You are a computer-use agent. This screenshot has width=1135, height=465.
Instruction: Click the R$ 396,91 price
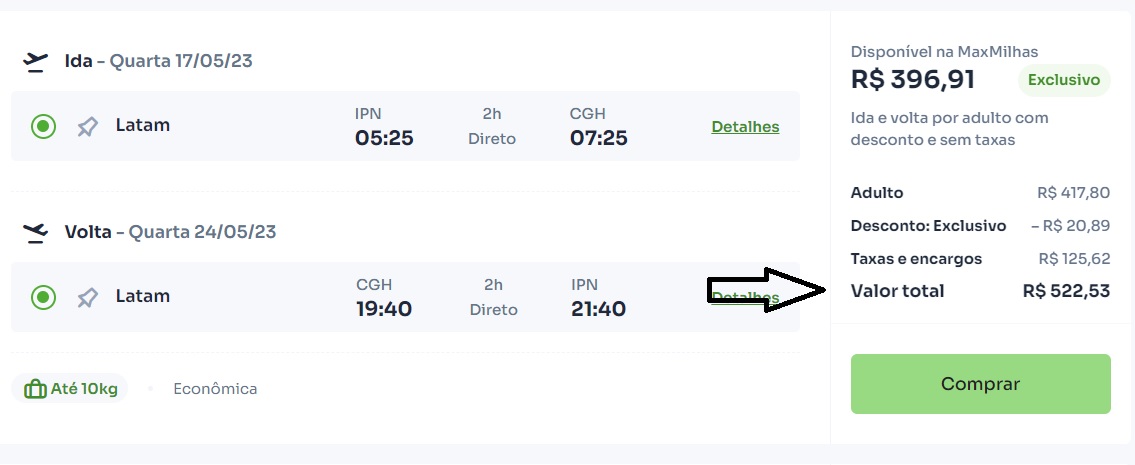point(913,79)
